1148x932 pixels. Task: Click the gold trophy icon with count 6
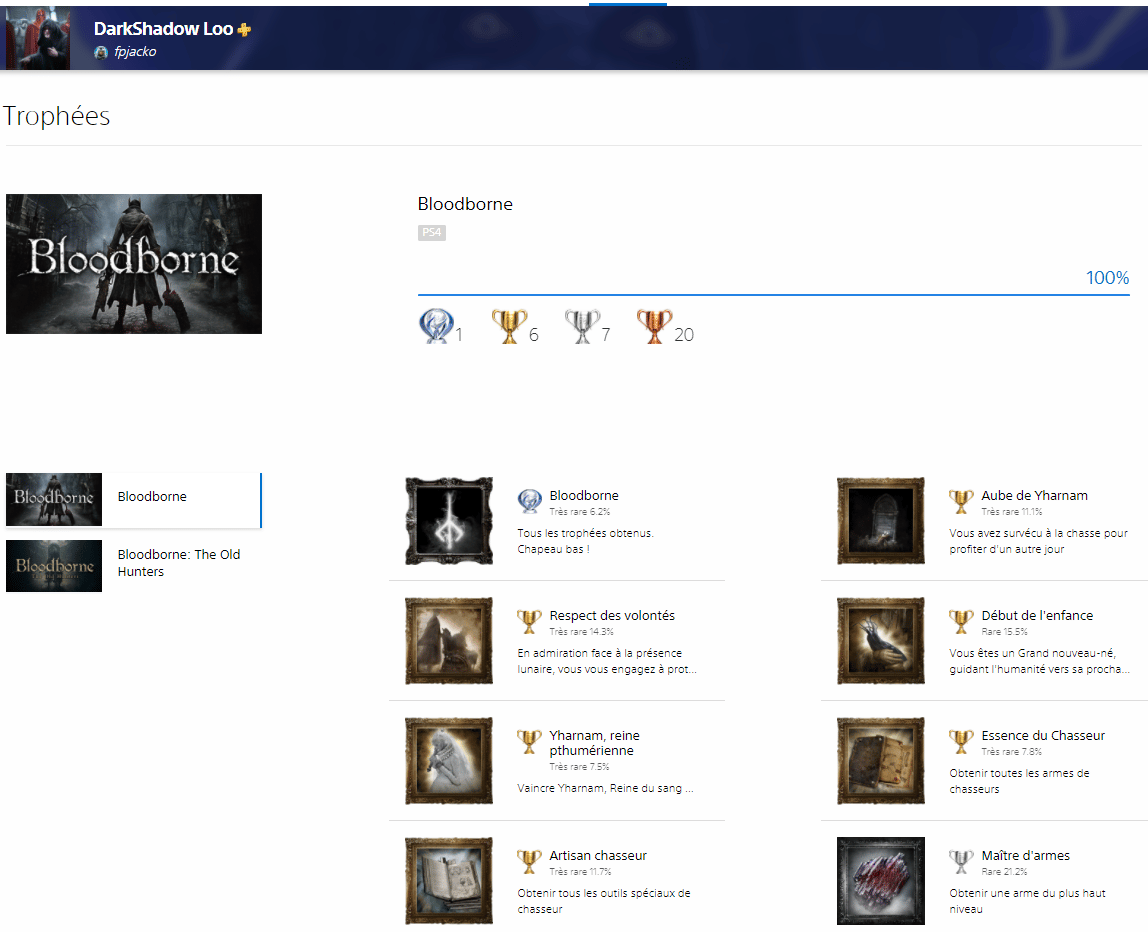coord(509,326)
